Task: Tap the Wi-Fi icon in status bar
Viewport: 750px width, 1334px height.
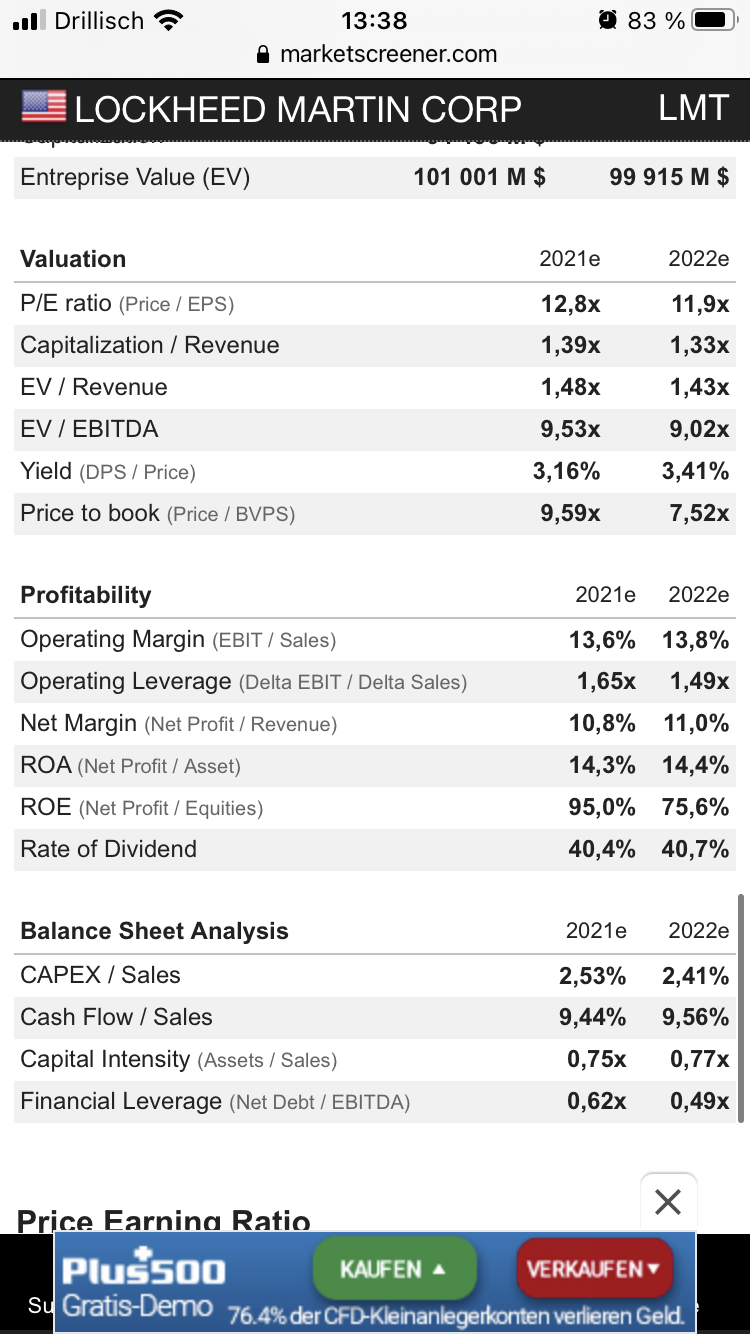Action: pos(170,20)
